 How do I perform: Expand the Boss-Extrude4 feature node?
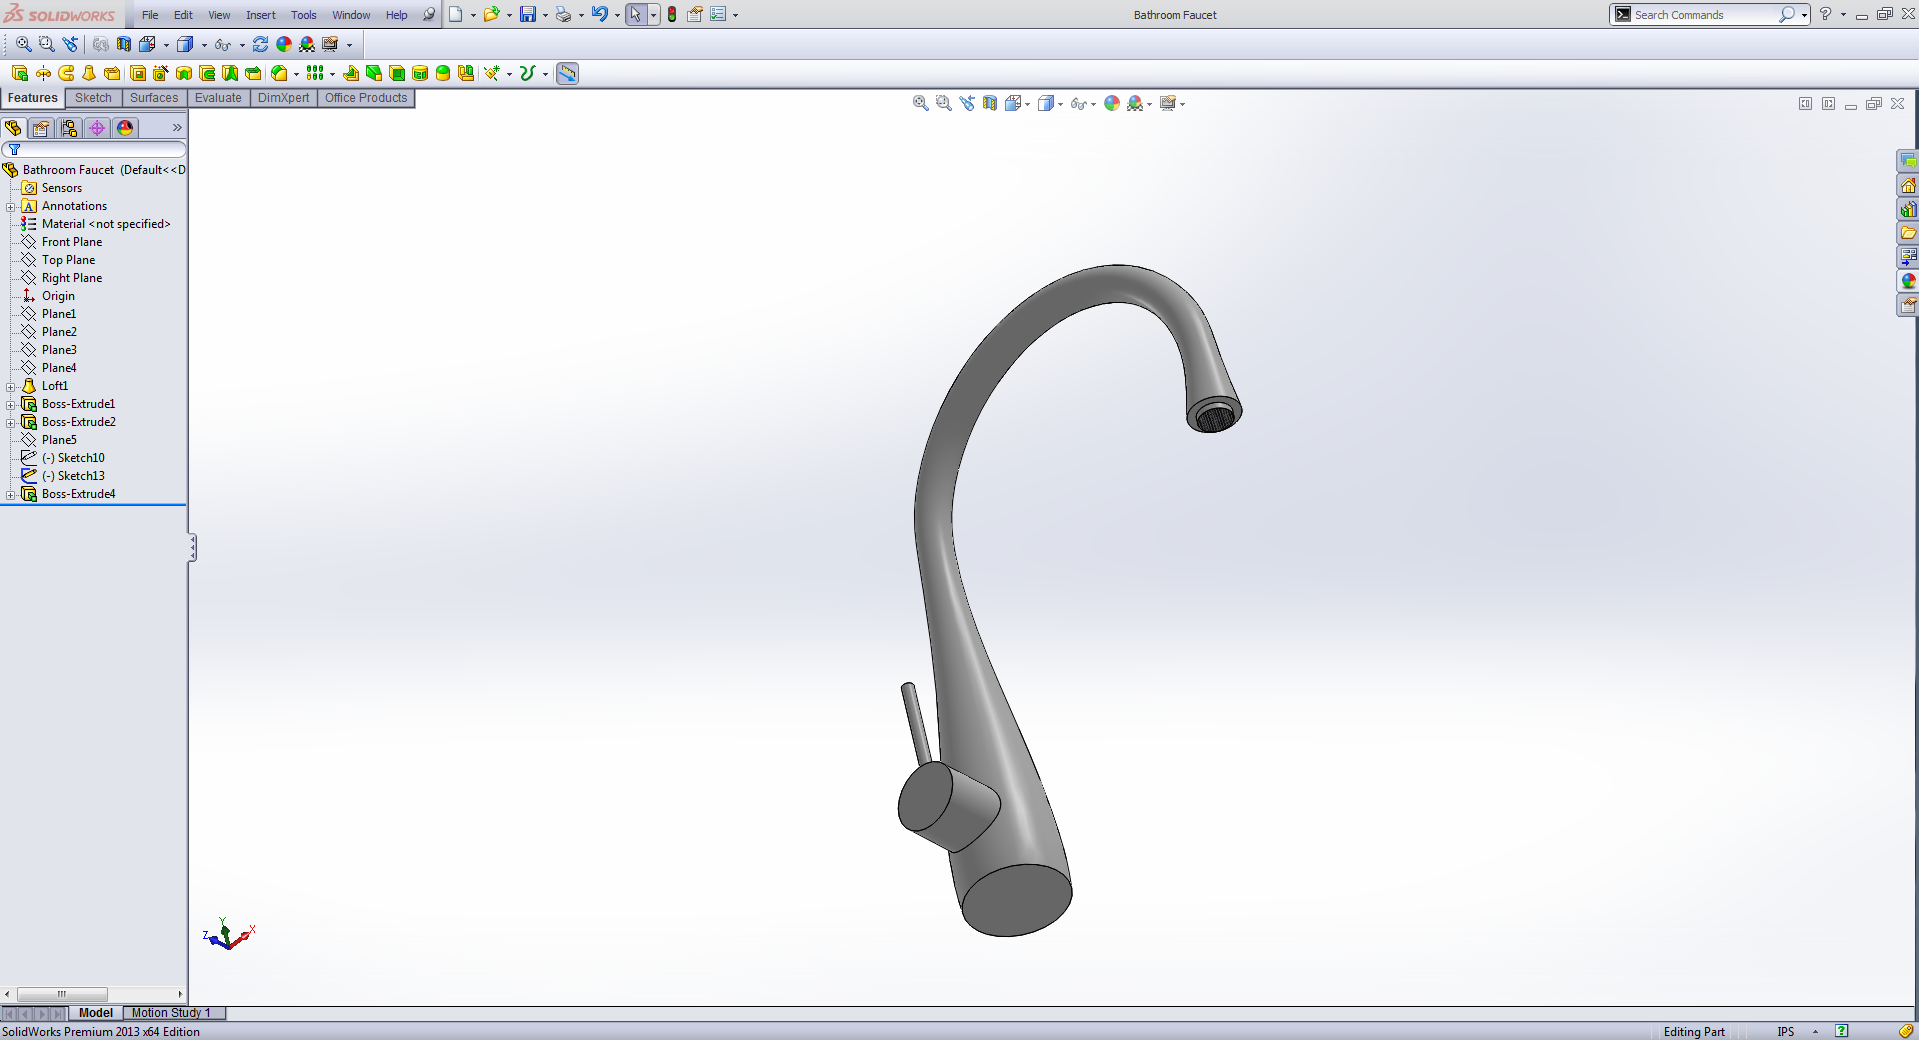(x=11, y=495)
